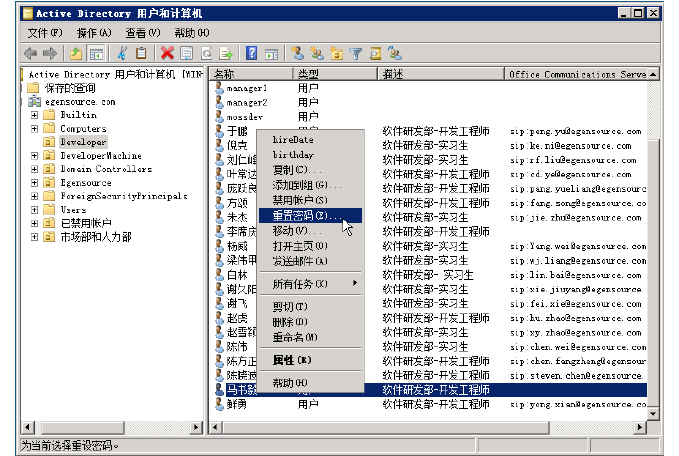The image size is (679, 456).
Task: Expand the Domain Controllers container
Action: click(x=34, y=170)
